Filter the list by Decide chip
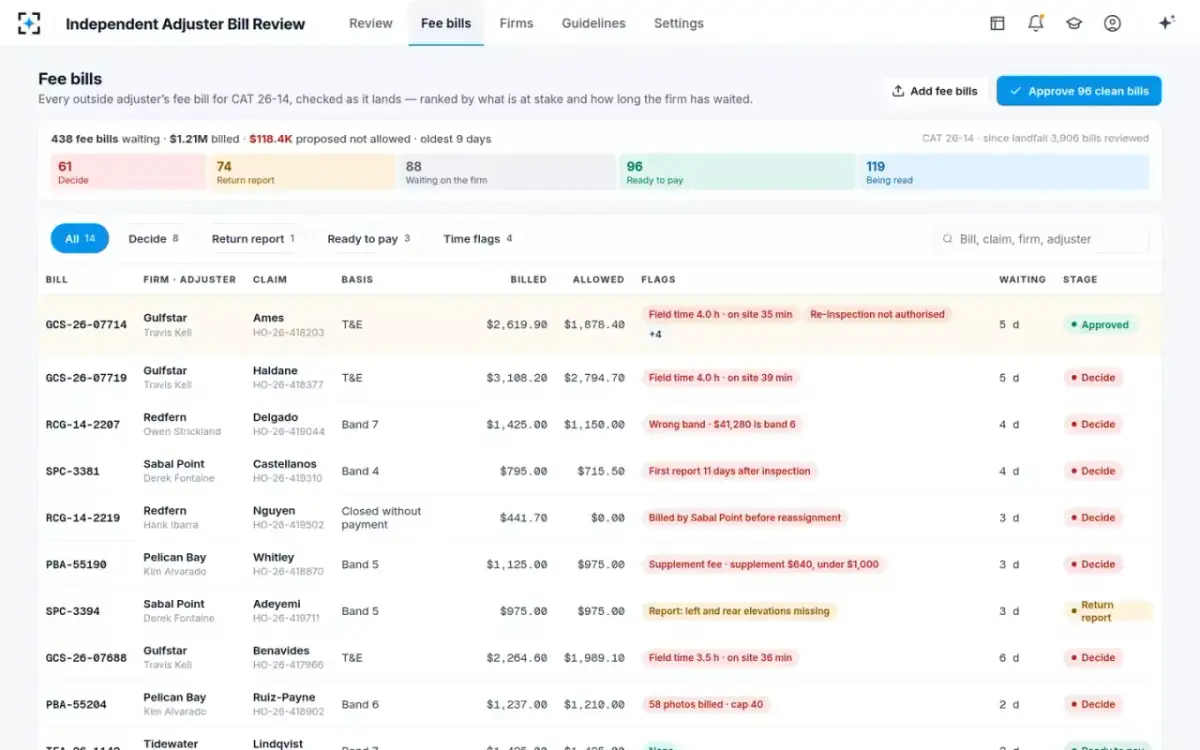Image resolution: width=1200 pixels, height=750 pixels. (153, 239)
